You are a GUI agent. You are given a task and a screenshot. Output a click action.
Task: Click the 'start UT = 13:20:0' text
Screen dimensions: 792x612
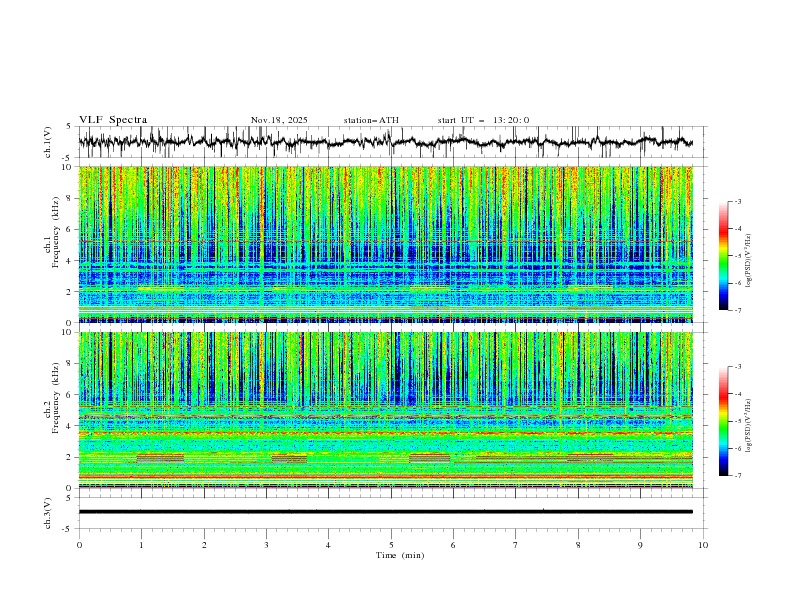click(x=483, y=120)
